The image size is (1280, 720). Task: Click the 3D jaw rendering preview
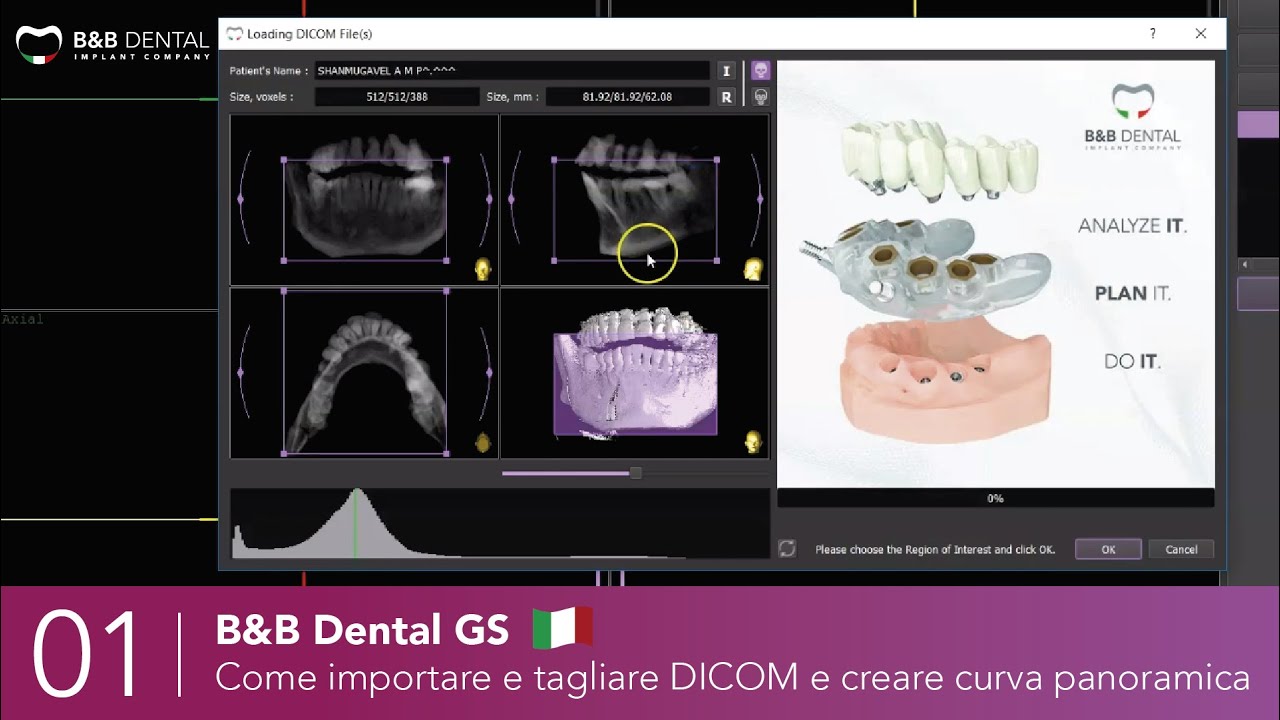click(x=635, y=372)
